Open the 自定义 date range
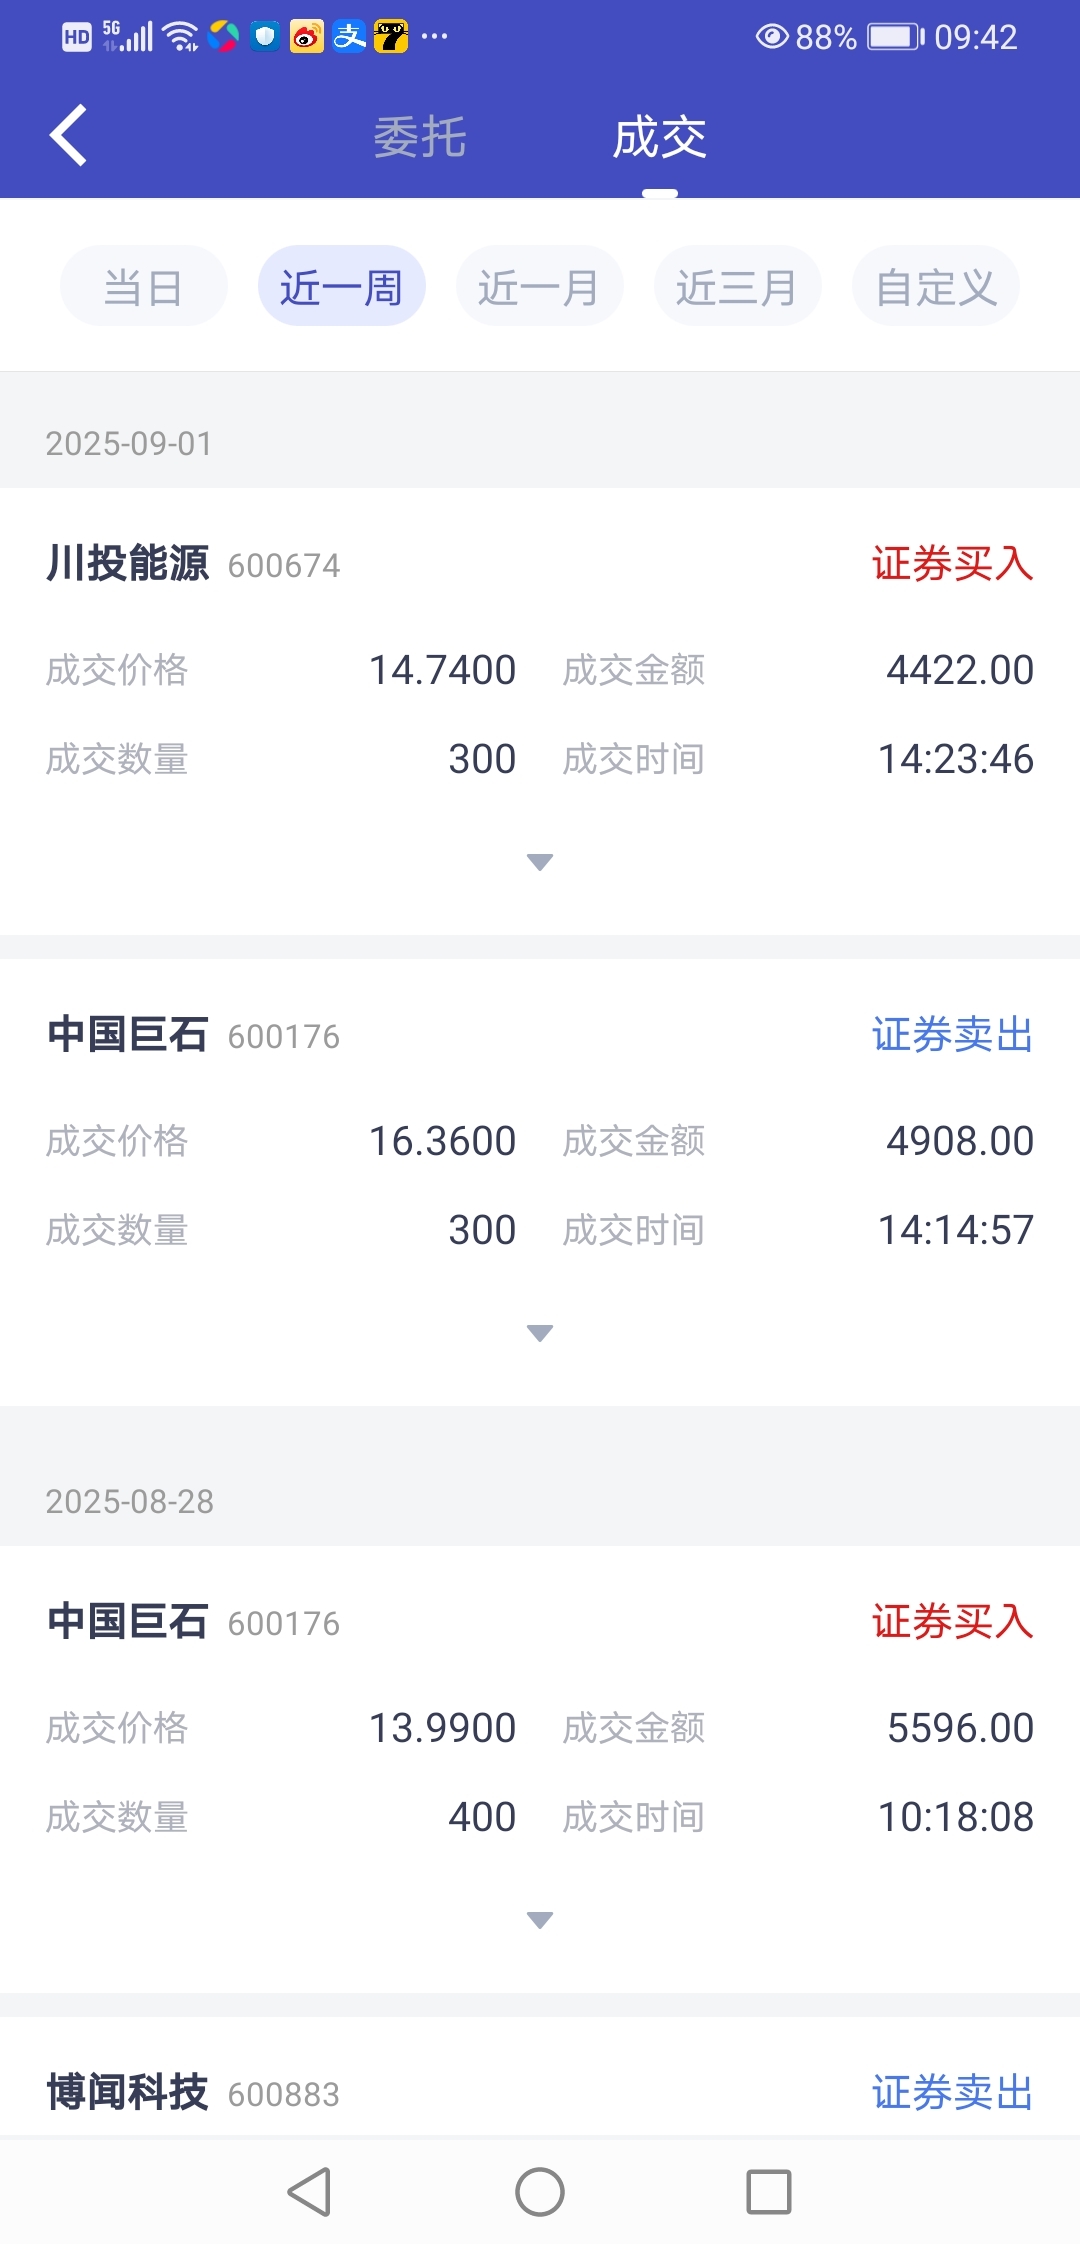The image size is (1080, 2244). tap(936, 286)
